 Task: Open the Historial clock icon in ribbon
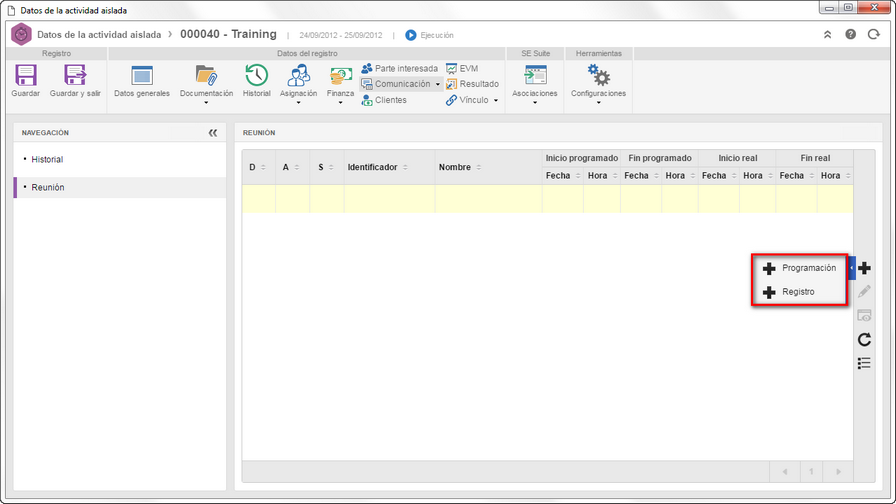click(x=257, y=75)
